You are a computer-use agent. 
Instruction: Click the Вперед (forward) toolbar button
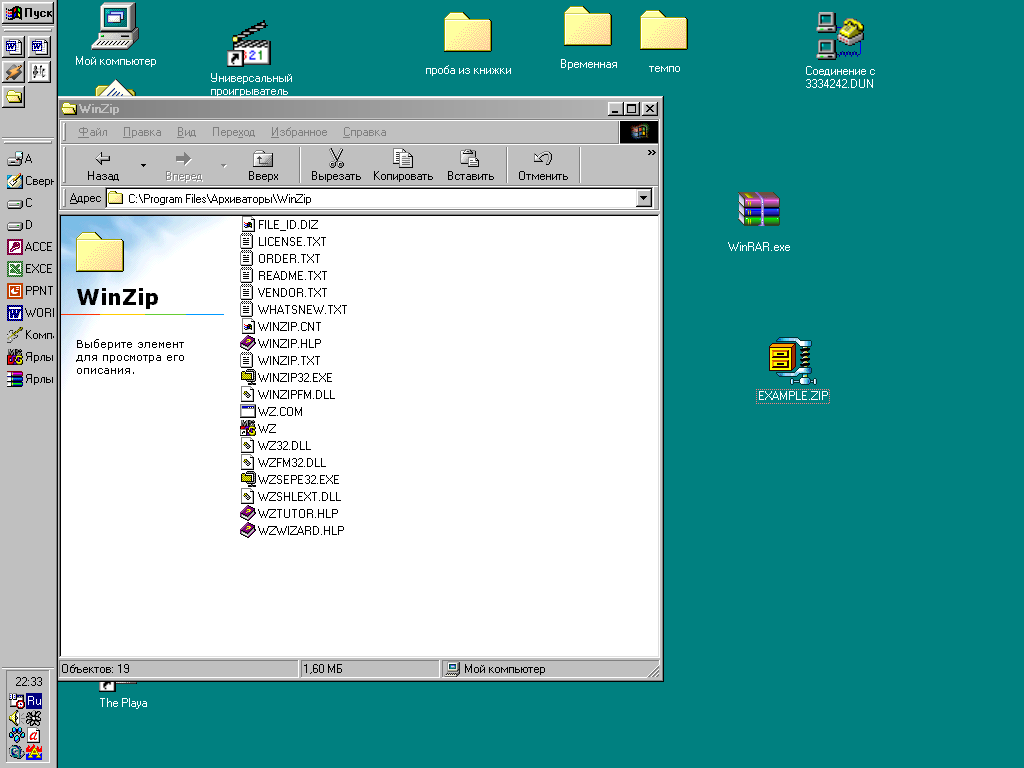pyautogui.click(x=184, y=165)
